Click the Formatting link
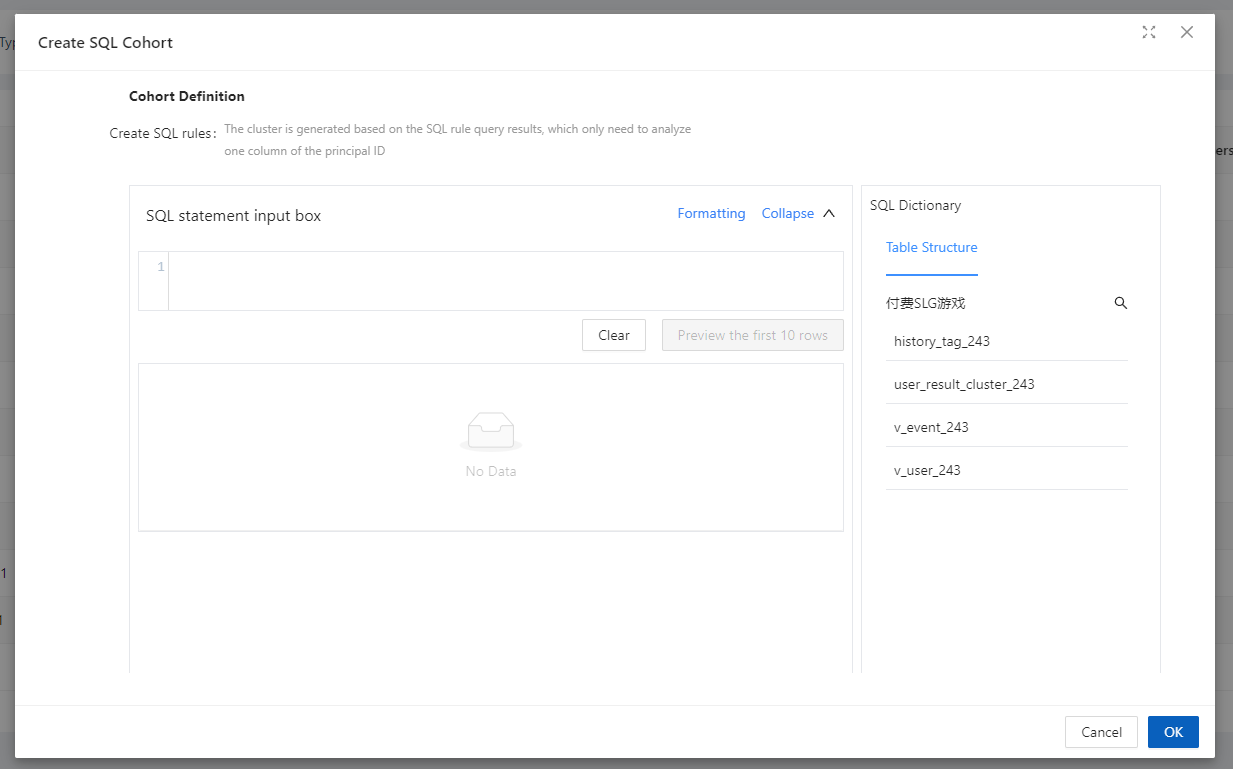 711,213
